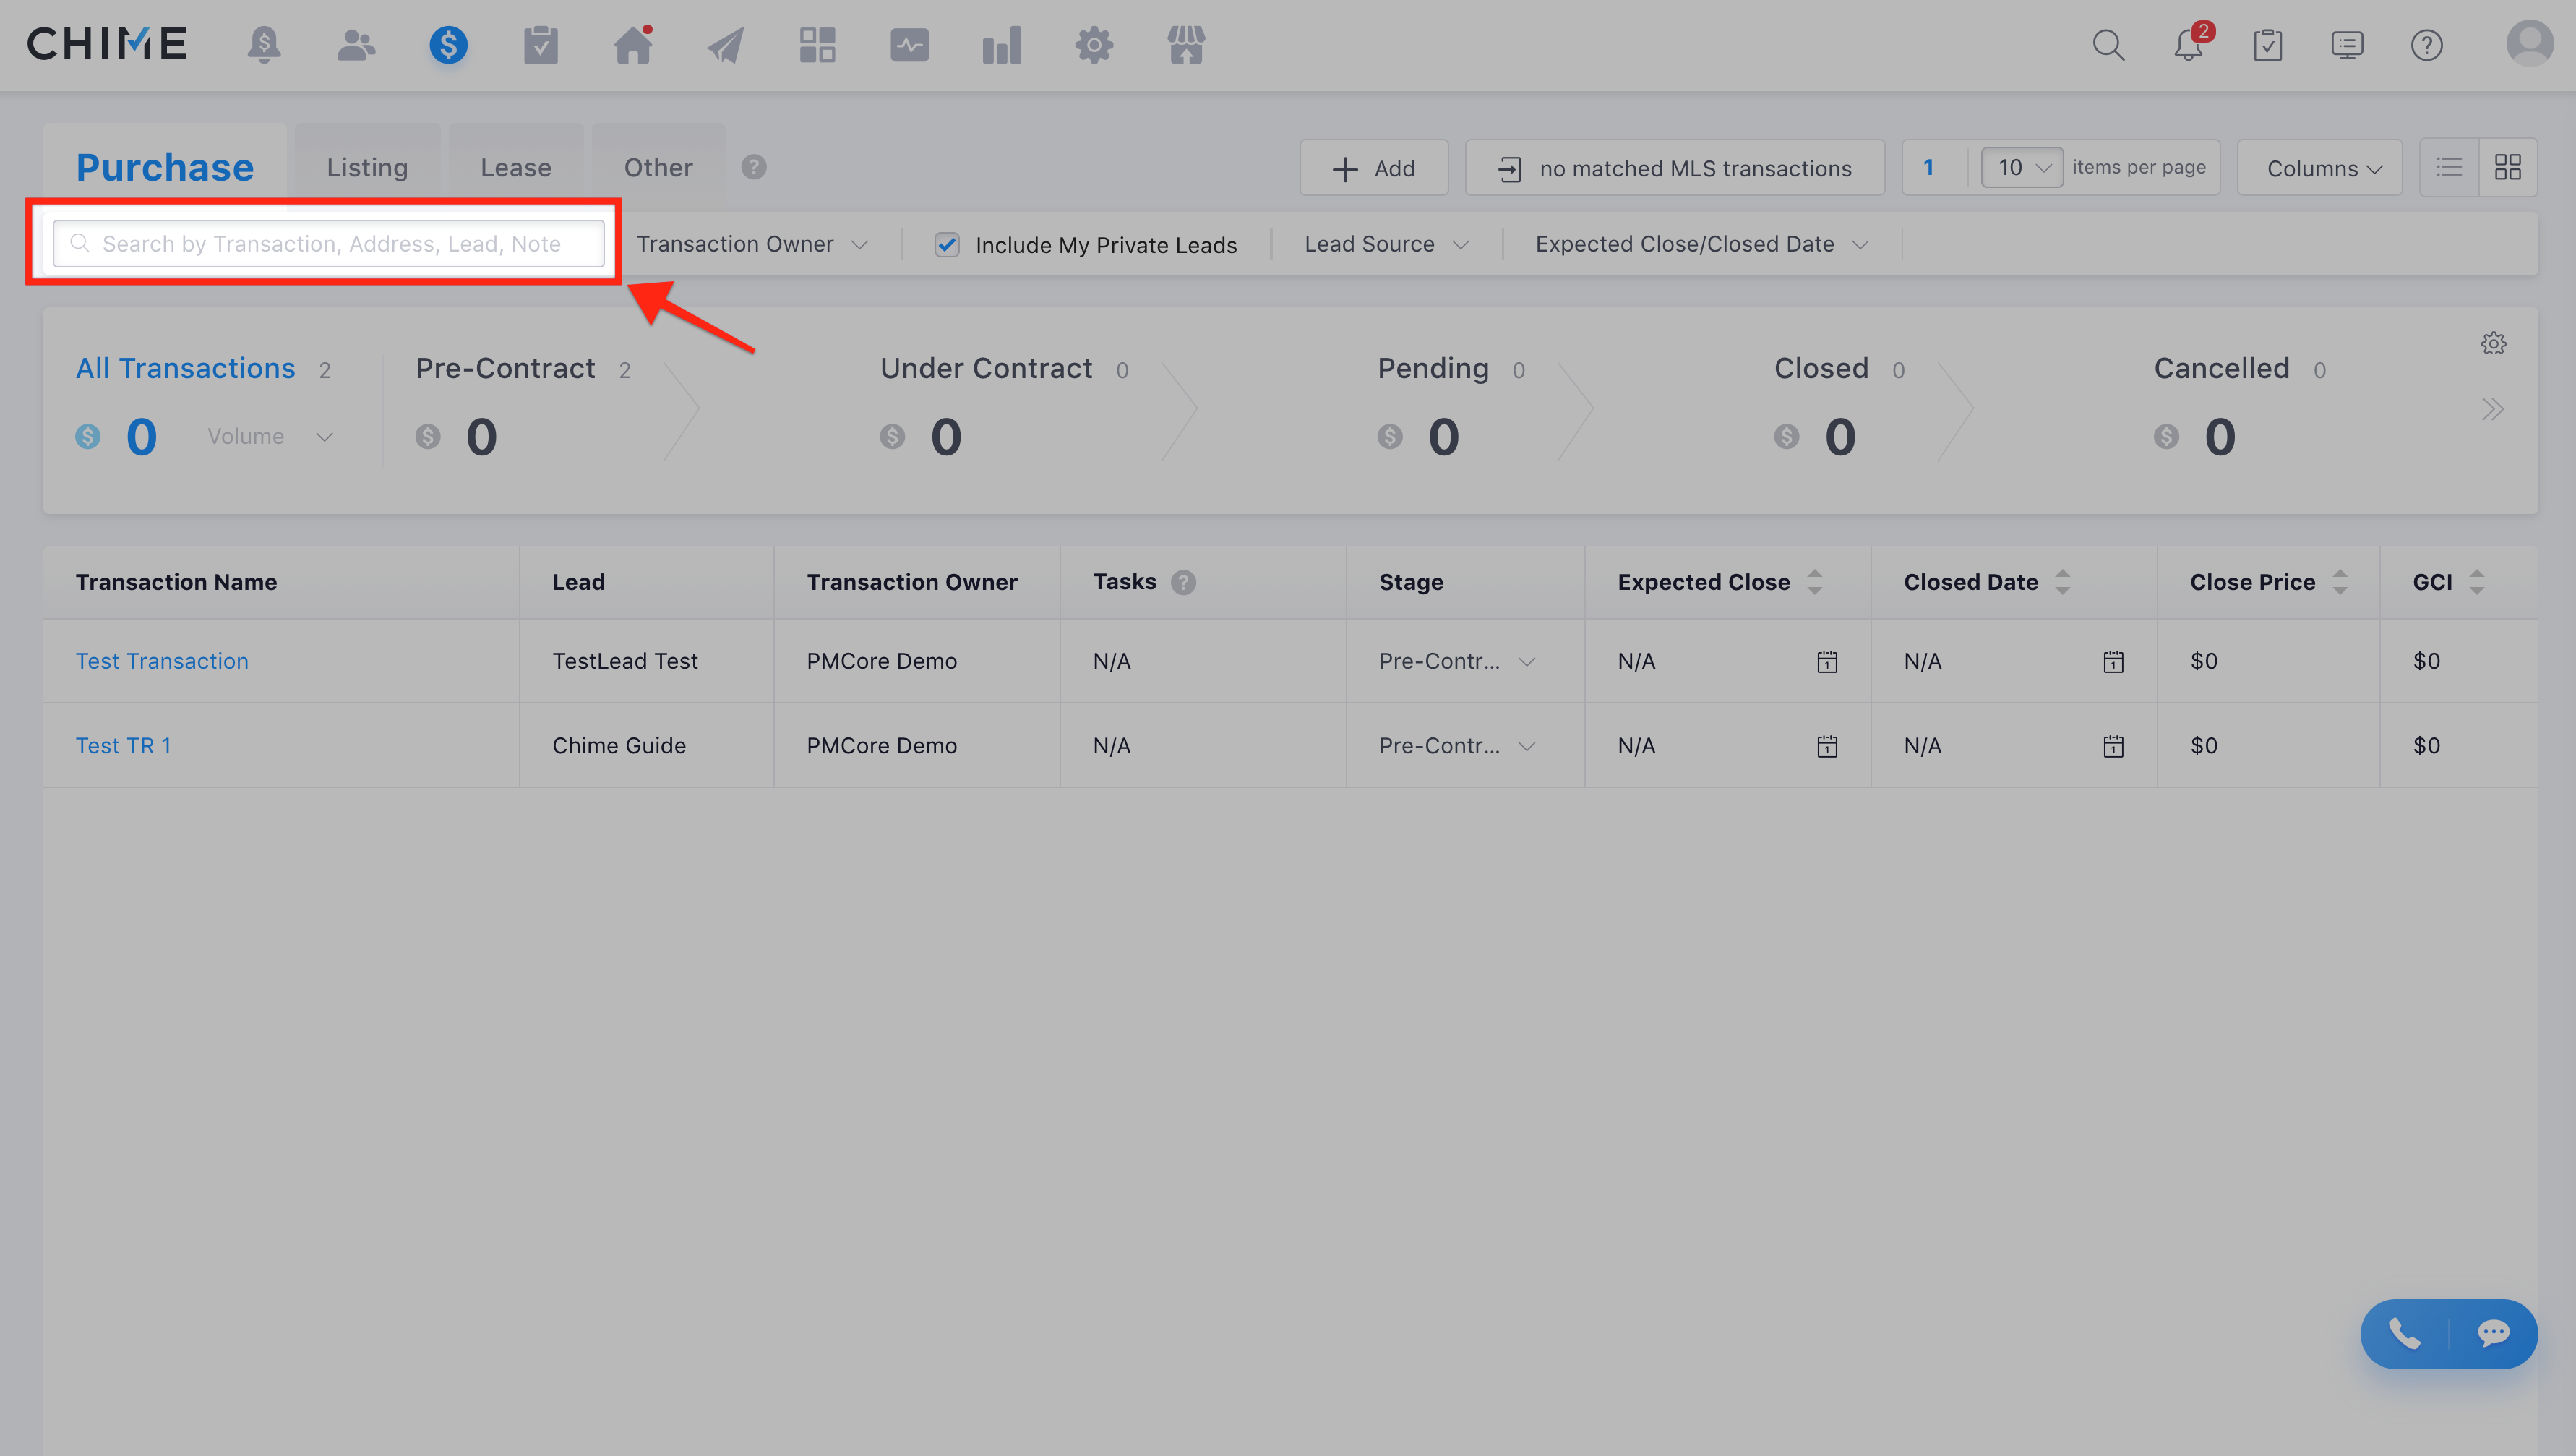Open Closed Date calendar for Test Transaction
The image size is (2576, 1456).
click(x=2113, y=661)
